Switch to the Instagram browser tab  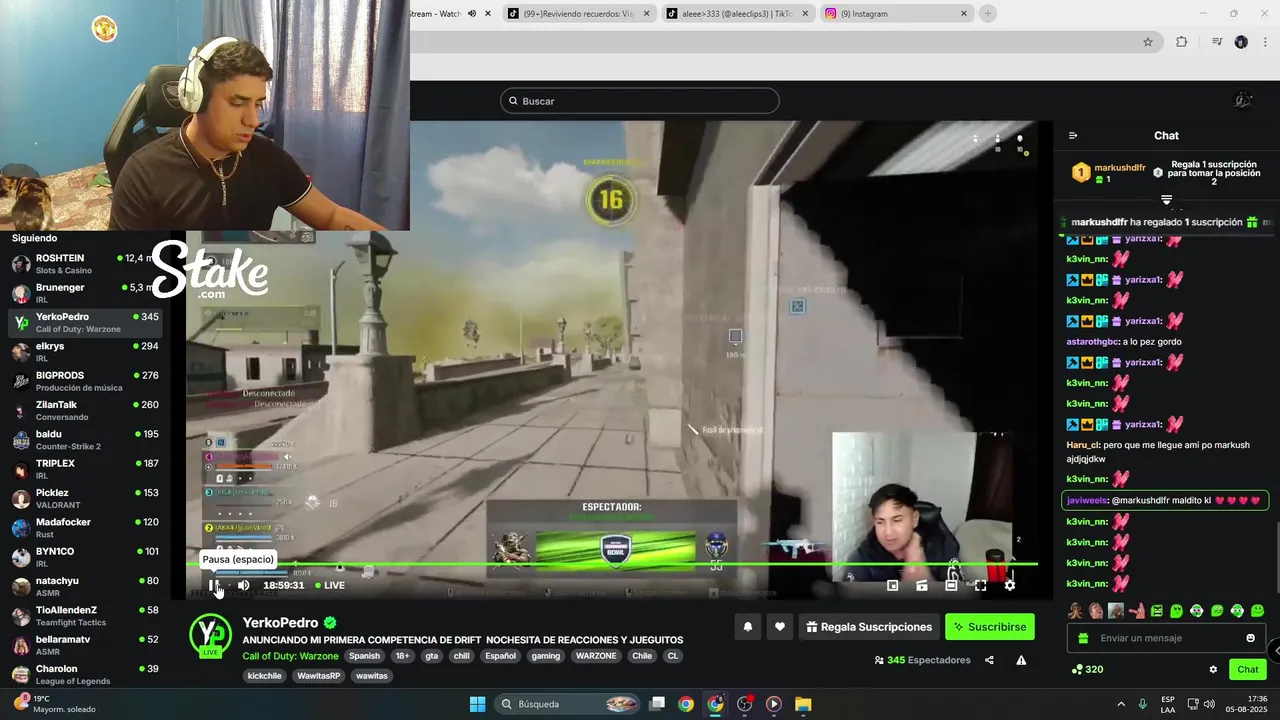895,14
